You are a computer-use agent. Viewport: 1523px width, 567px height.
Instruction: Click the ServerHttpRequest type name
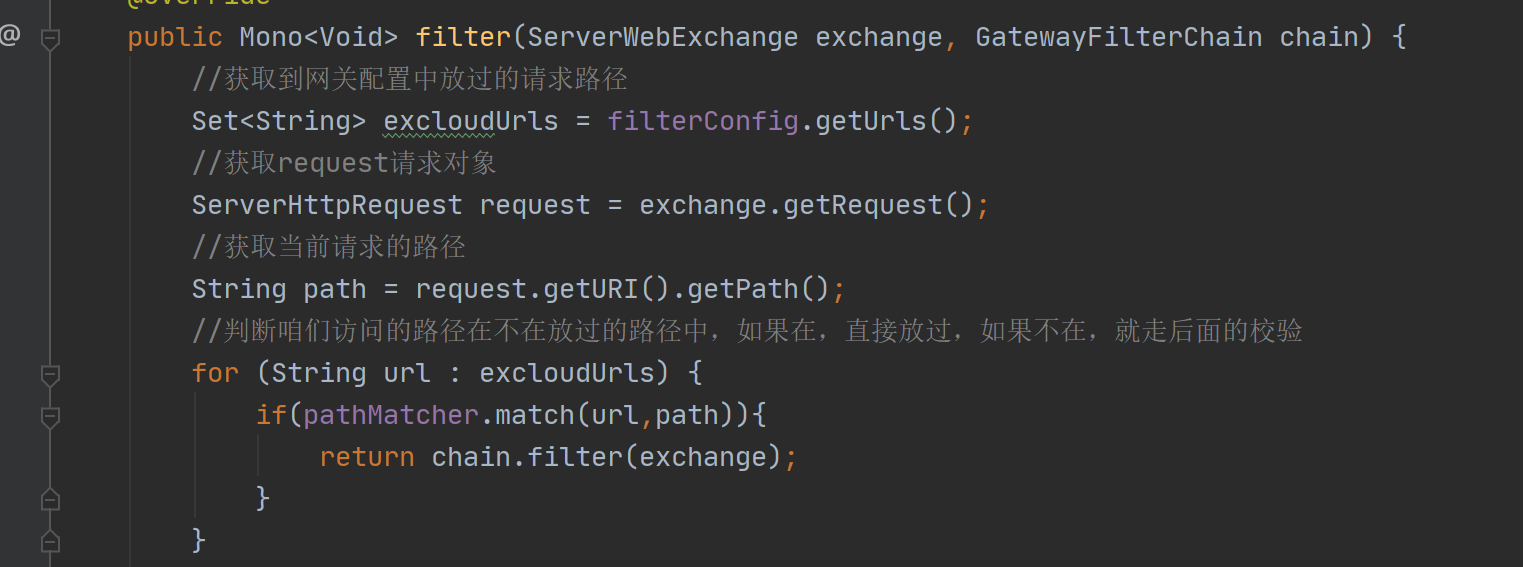click(327, 206)
